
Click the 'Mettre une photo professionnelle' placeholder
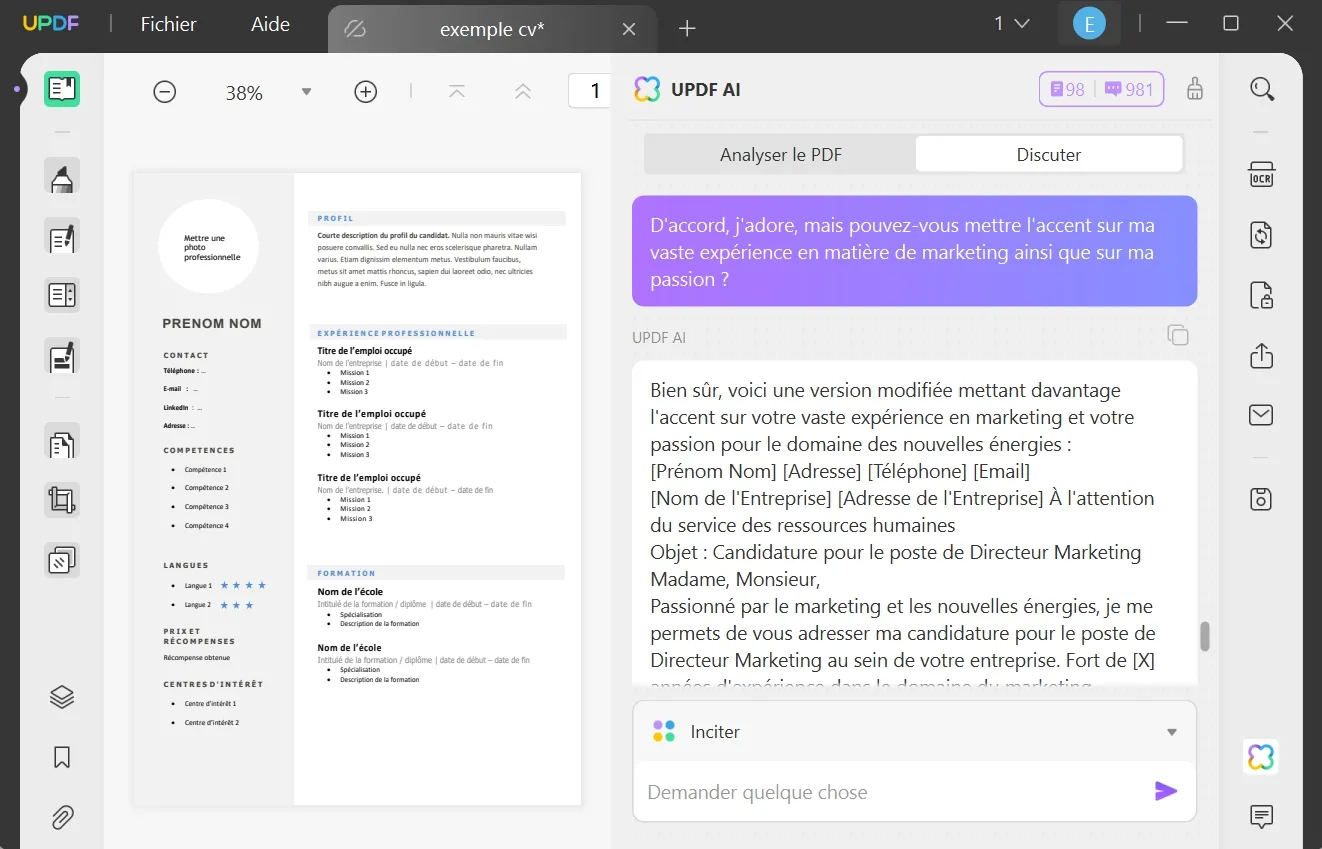point(212,247)
